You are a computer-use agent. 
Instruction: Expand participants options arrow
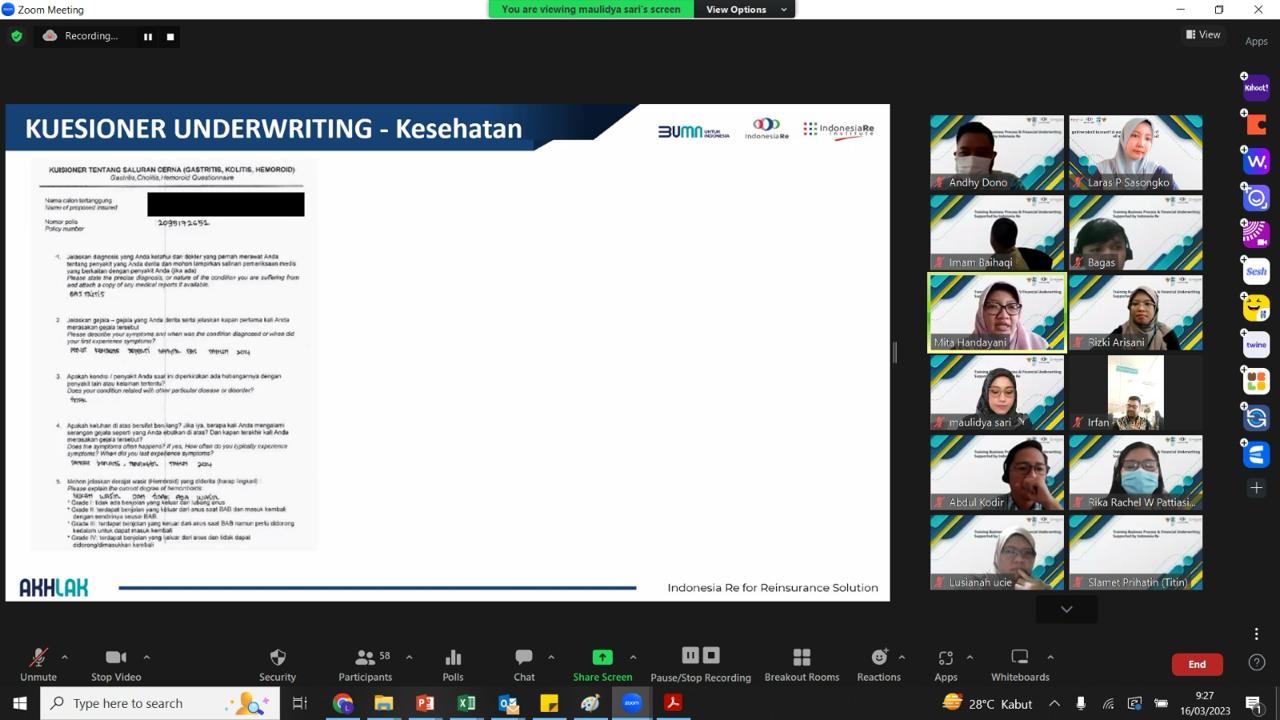point(409,657)
